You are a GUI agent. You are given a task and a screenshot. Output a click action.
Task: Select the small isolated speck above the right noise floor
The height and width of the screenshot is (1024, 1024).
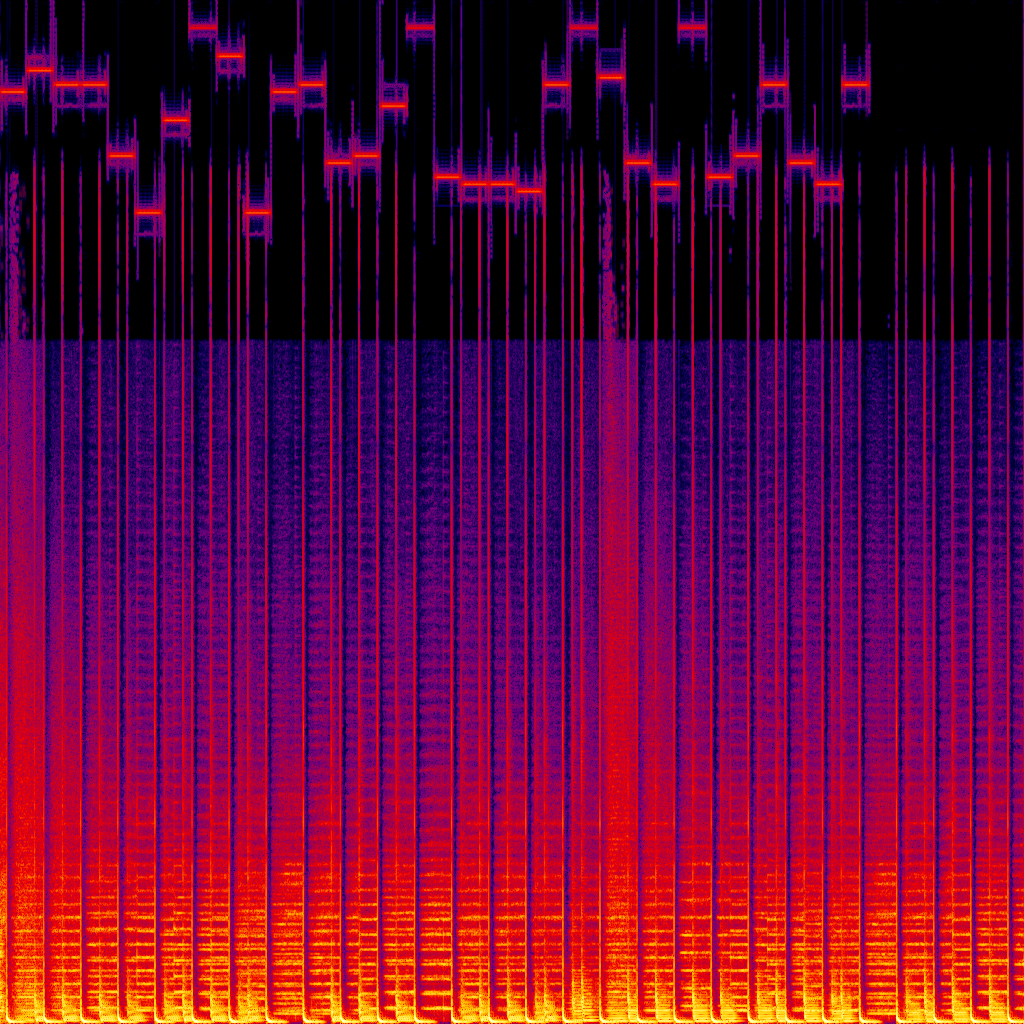tap(889, 322)
